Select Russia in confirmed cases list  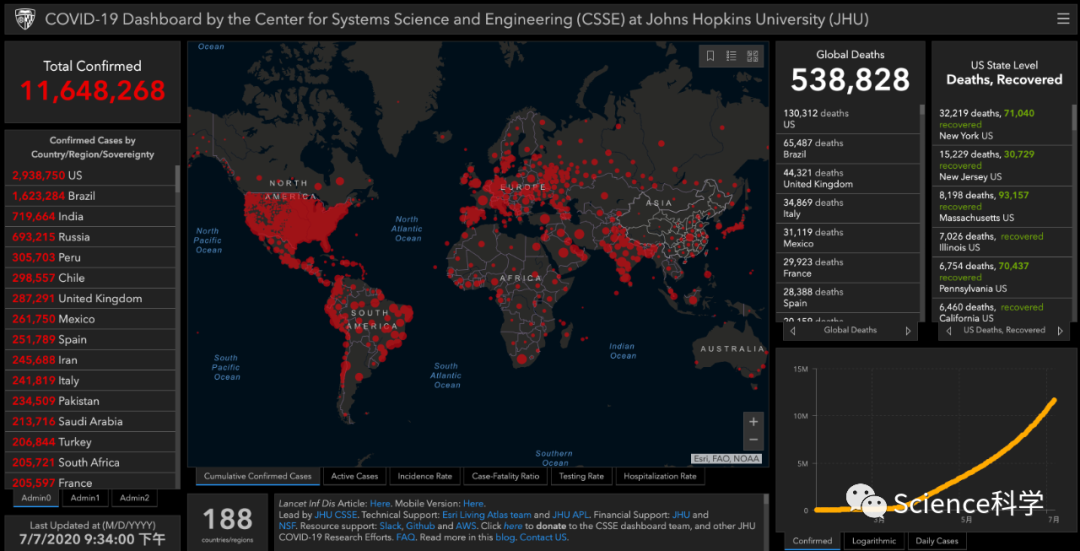coord(91,237)
